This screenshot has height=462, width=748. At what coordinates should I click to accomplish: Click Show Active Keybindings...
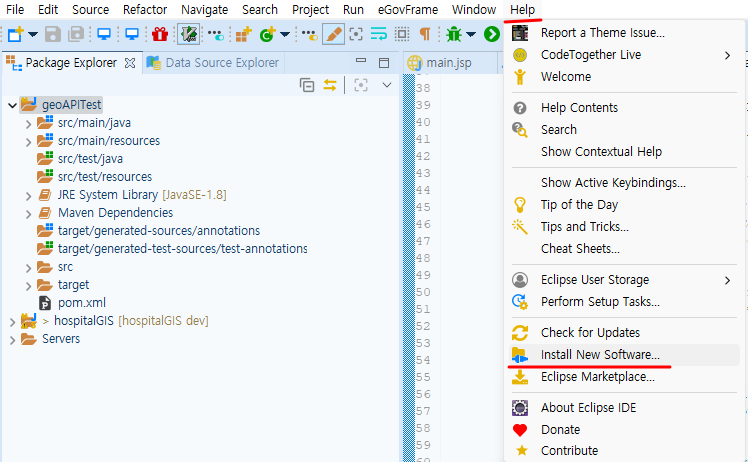pyautogui.click(x=624, y=183)
